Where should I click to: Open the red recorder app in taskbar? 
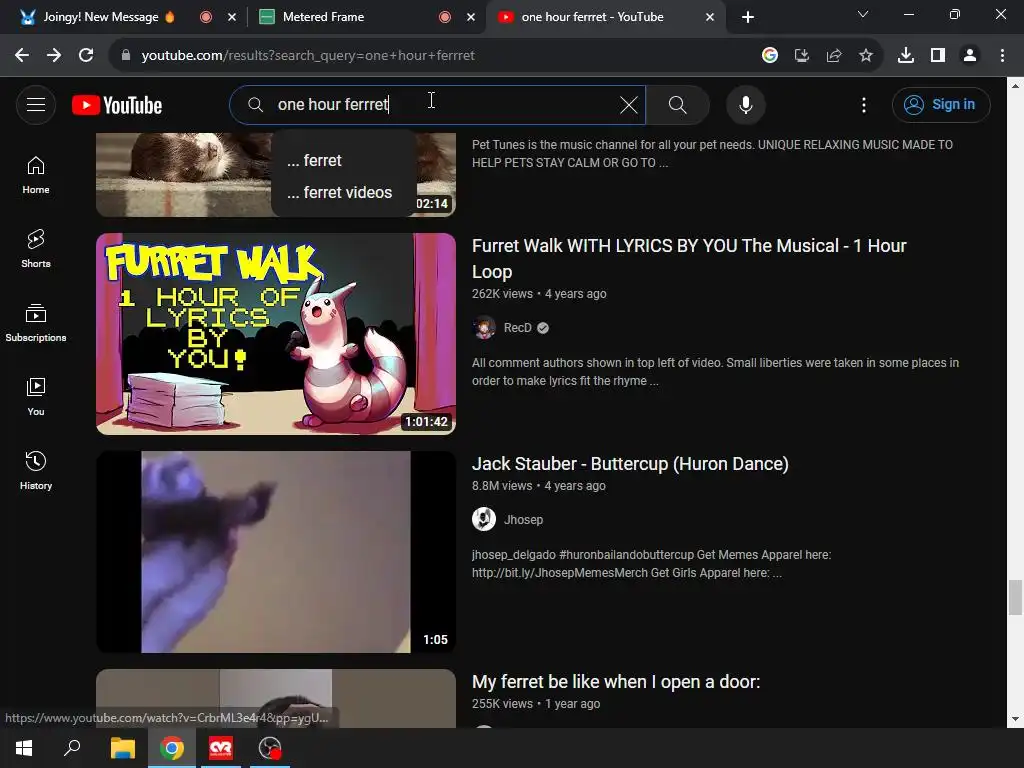pyautogui.click(x=221, y=748)
